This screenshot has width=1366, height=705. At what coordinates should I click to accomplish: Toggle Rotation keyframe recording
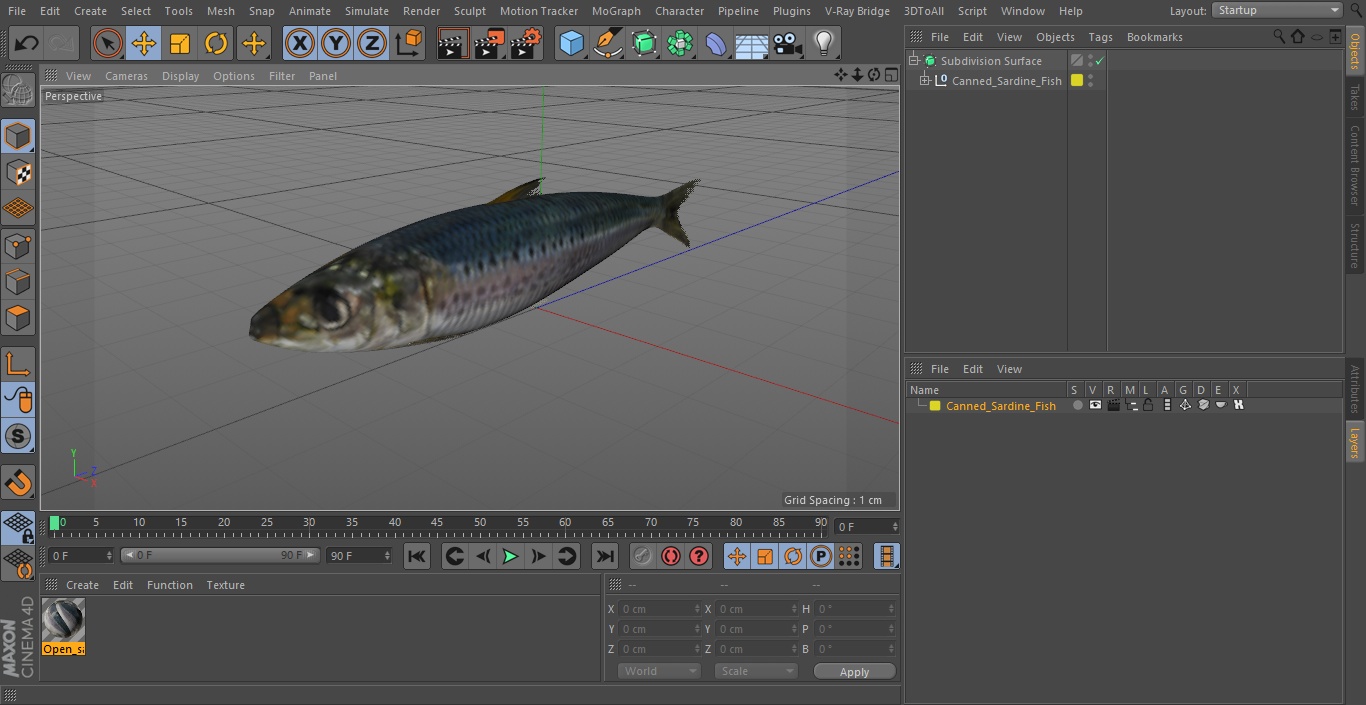pos(793,556)
